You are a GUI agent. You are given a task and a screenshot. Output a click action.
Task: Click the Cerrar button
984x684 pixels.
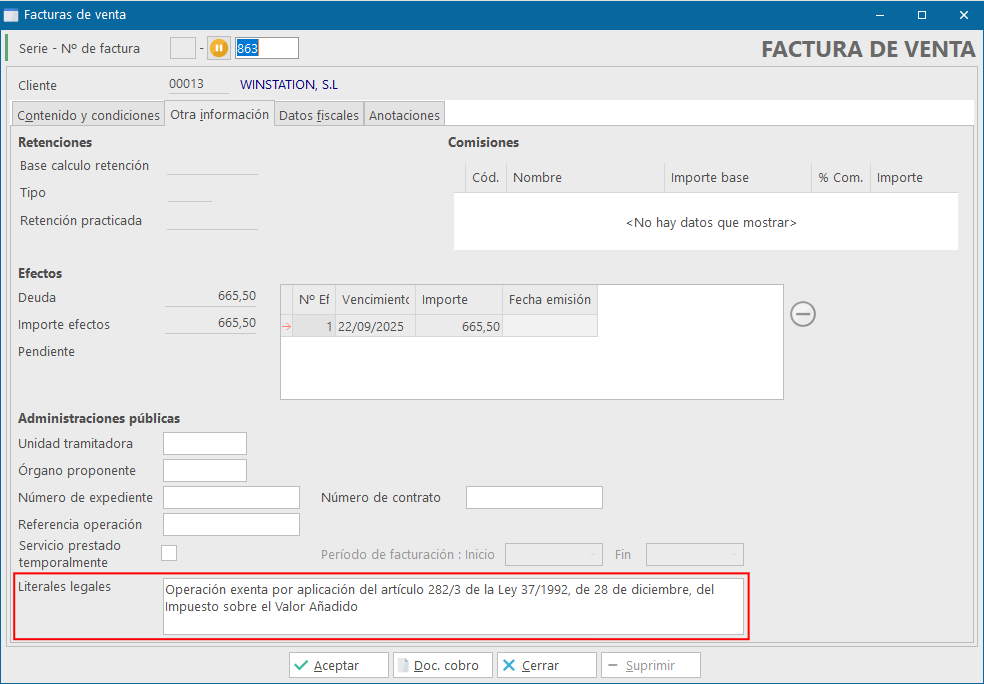pyautogui.click(x=546, y=665)
